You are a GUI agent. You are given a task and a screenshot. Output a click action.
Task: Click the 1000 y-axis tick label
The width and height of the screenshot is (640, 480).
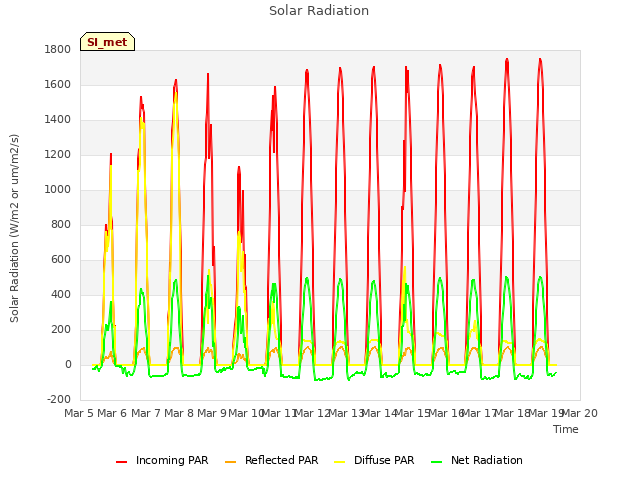58,189
